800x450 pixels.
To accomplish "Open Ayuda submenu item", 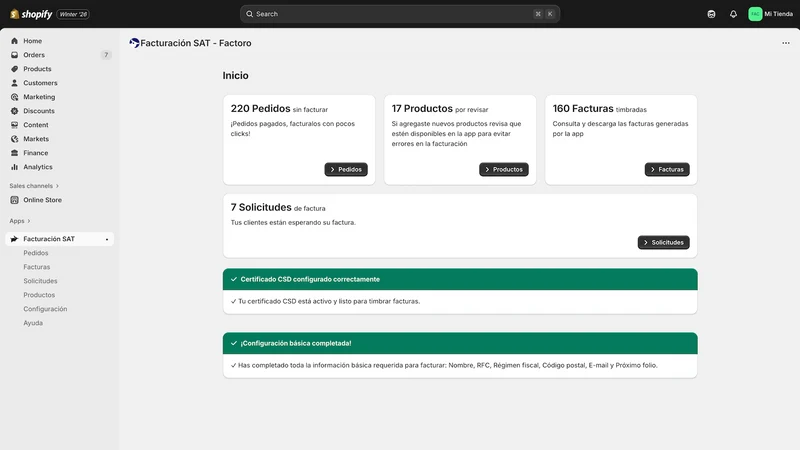I will coord(33,323).
